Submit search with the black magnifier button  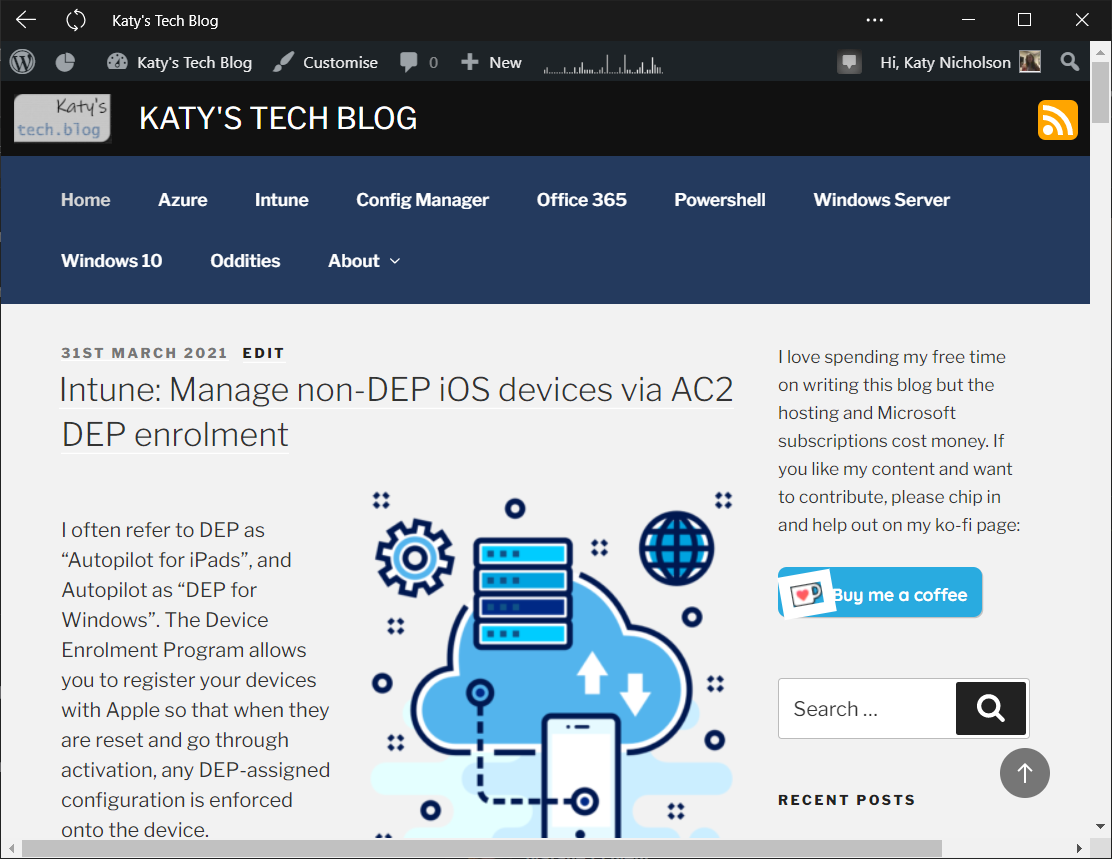pos(990,709)
